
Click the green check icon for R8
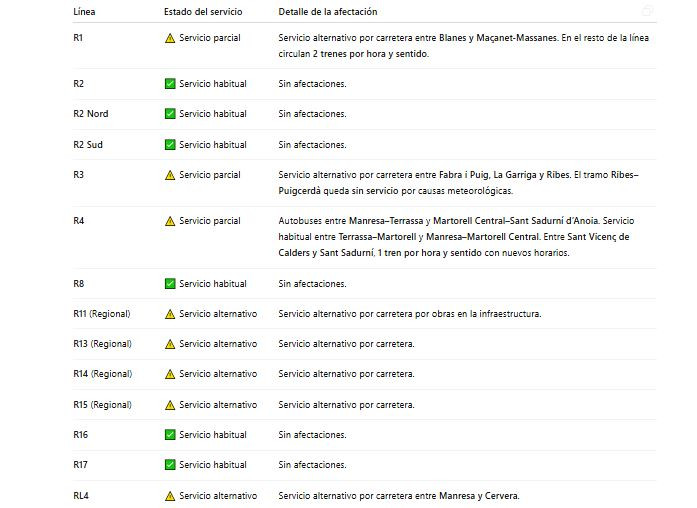click(x=170, y=284)
